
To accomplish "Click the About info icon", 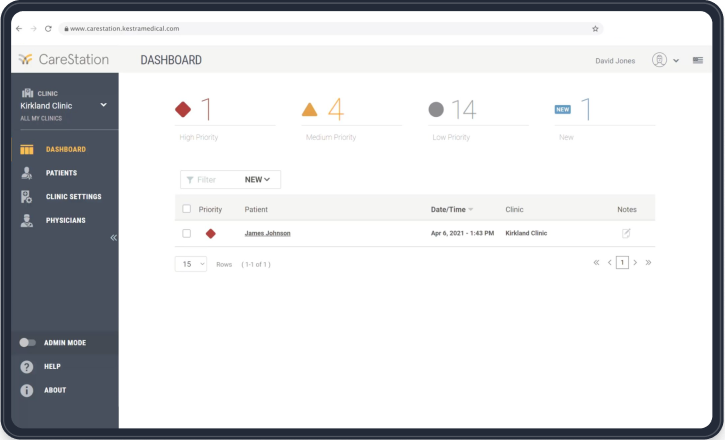I will coord(27,390).
